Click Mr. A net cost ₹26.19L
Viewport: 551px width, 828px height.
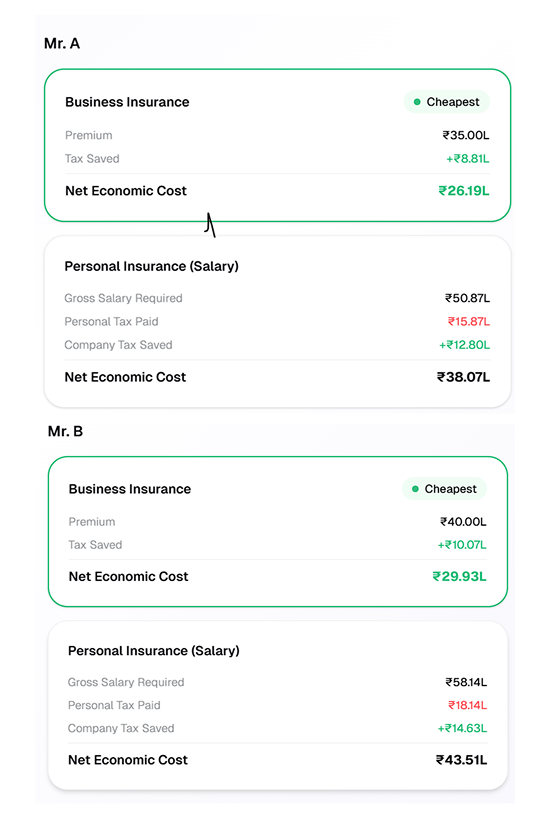click(464, 191)
